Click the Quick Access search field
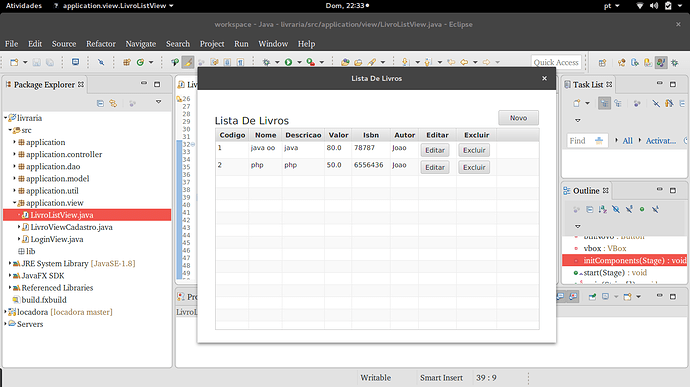690x387 pixels. click(556, 63)
